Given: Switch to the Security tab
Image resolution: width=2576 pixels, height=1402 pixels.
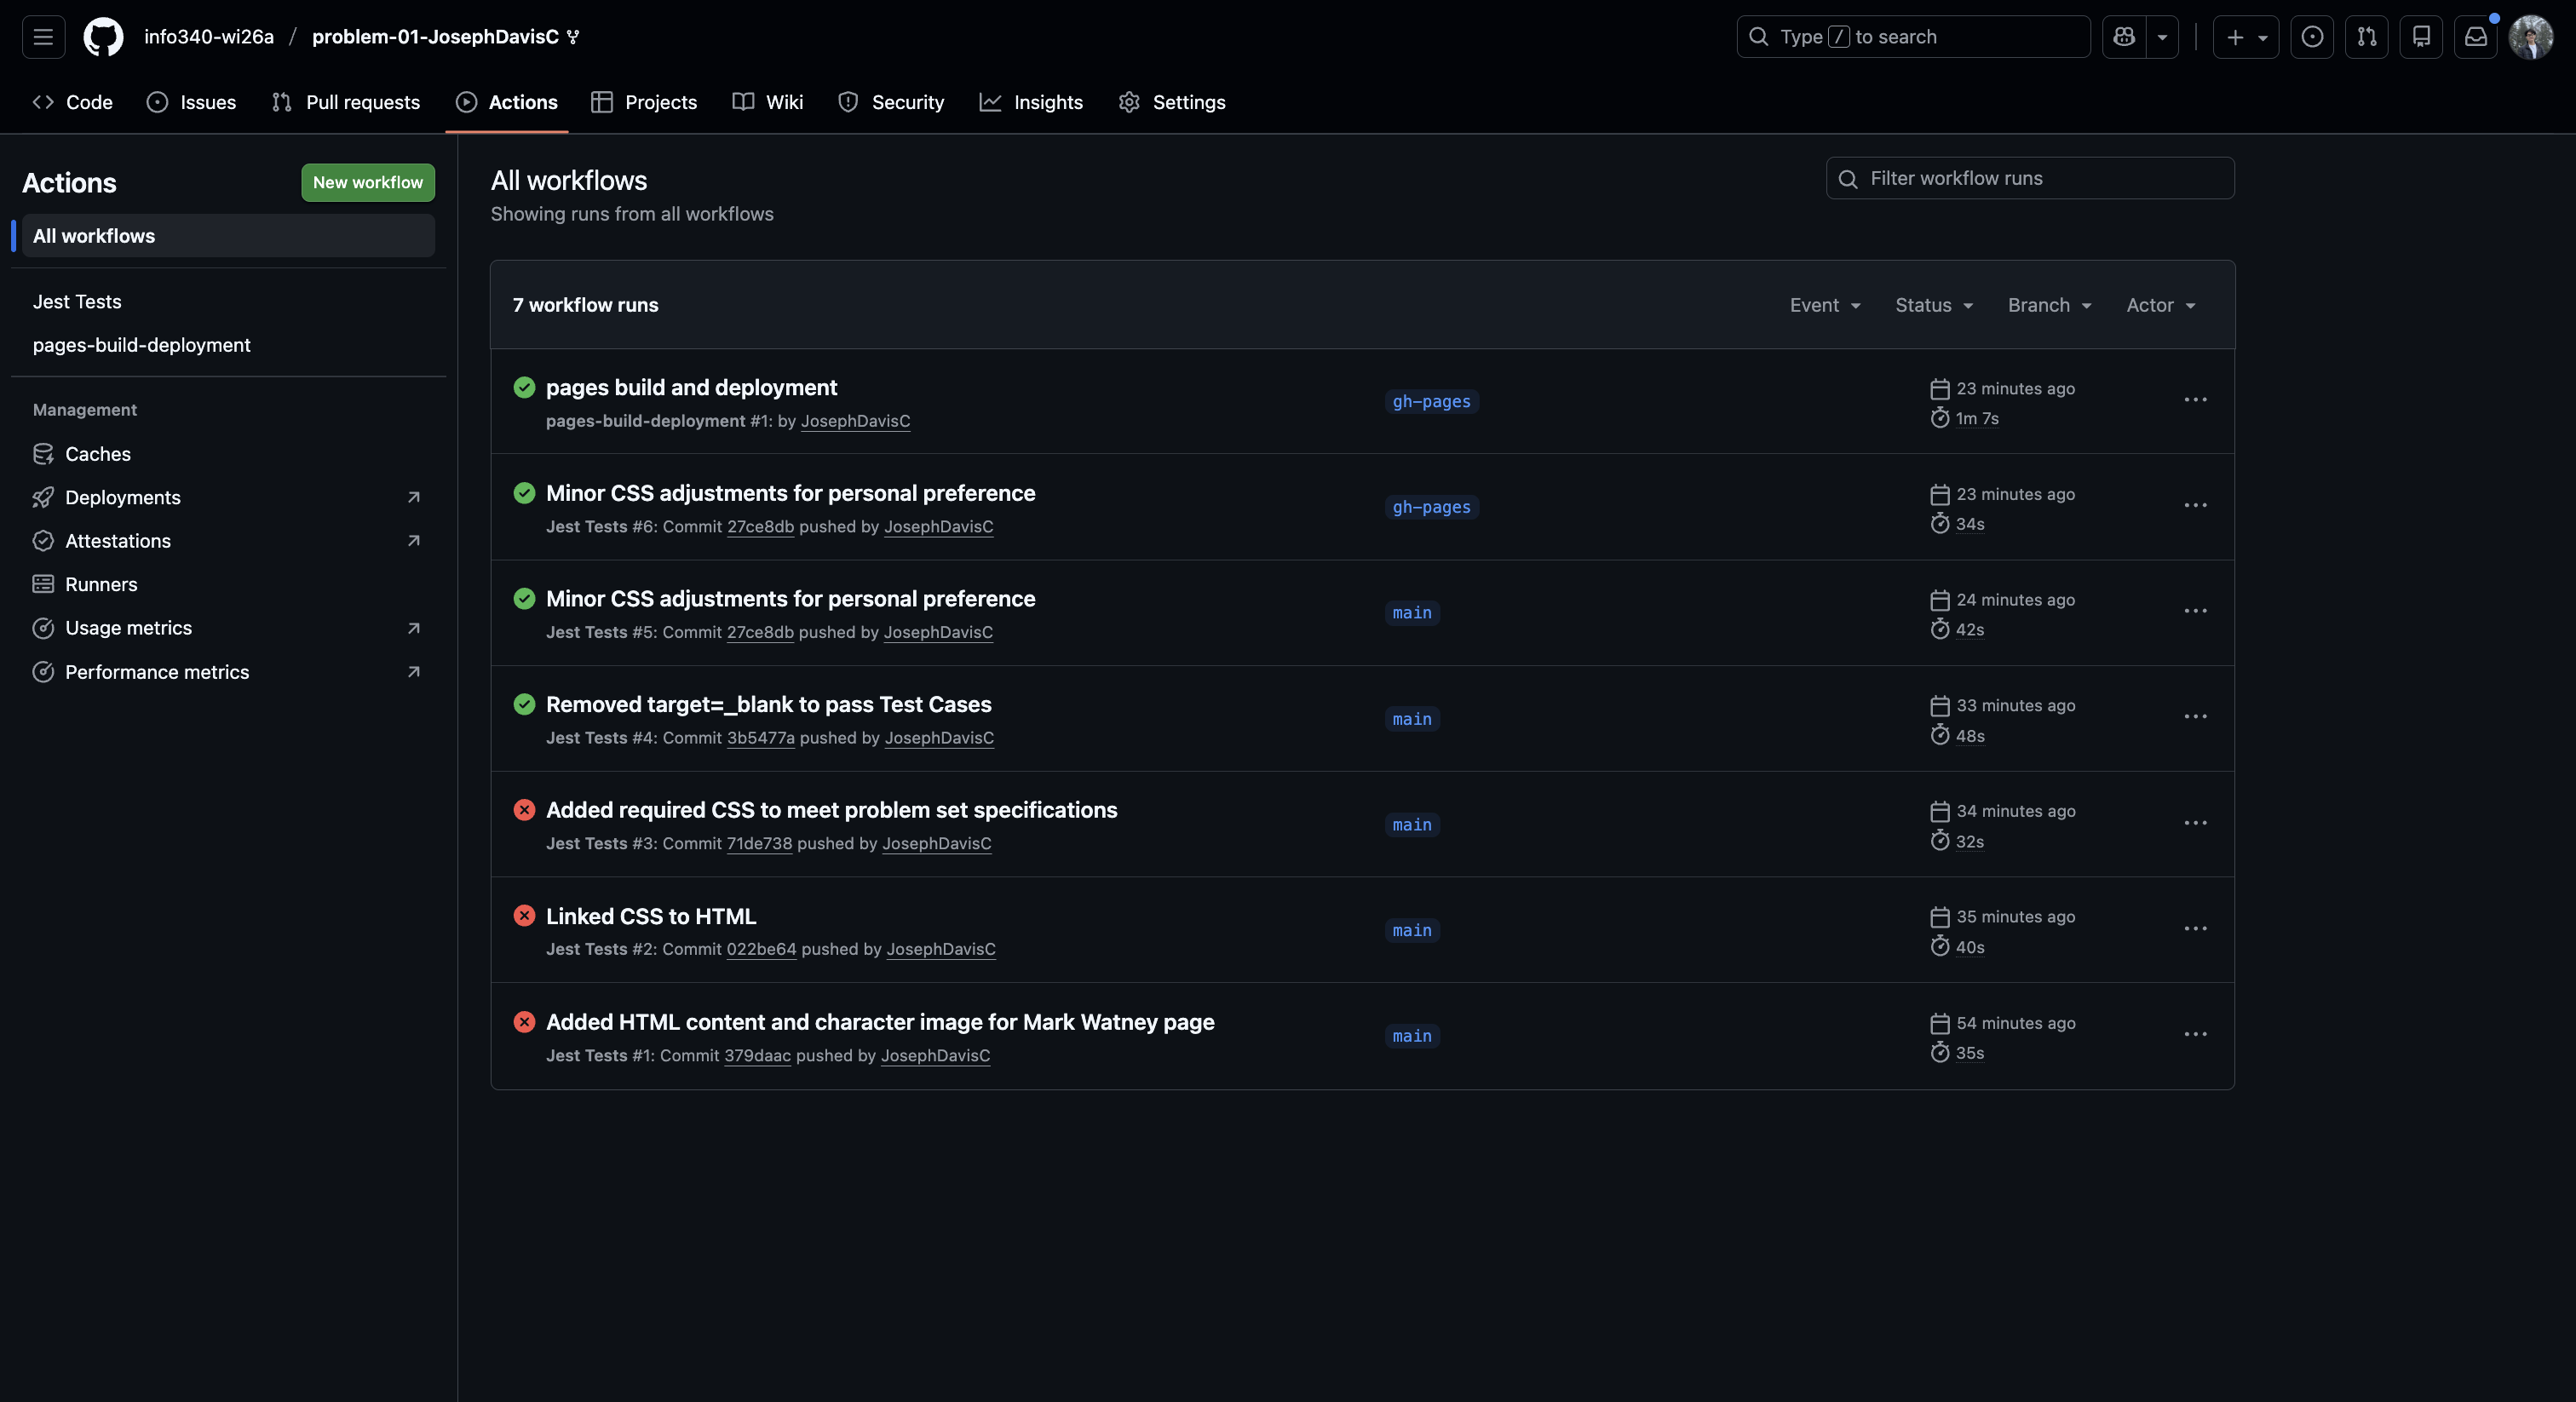Looking at the screenshot, I should point(891,102).
